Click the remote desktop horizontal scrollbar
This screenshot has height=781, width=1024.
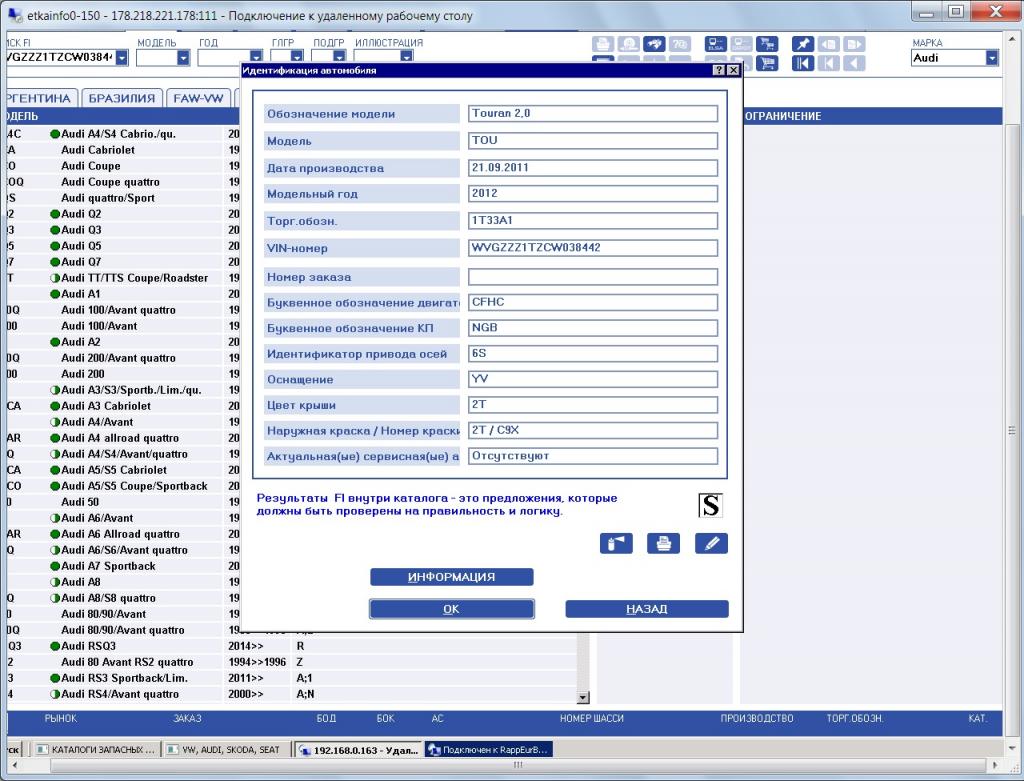click(518, 765)
